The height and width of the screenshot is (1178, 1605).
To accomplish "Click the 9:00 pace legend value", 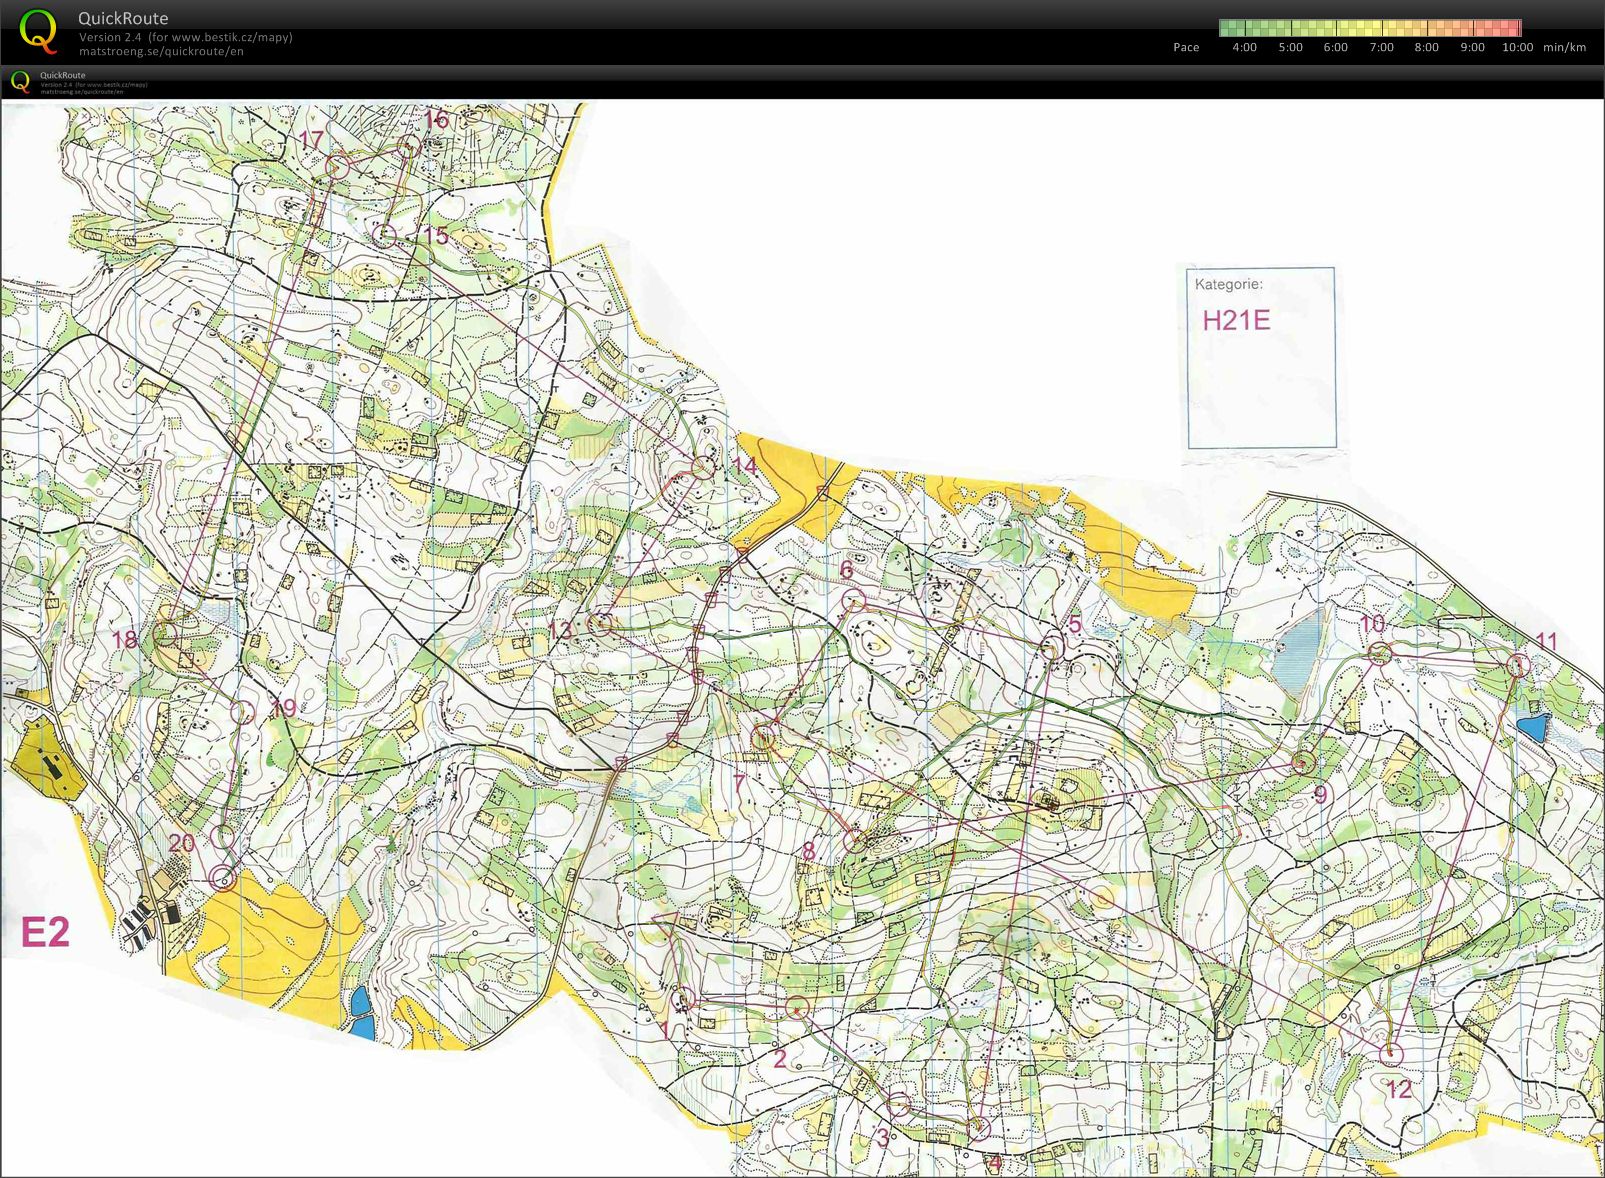I will coord(1472,47).
